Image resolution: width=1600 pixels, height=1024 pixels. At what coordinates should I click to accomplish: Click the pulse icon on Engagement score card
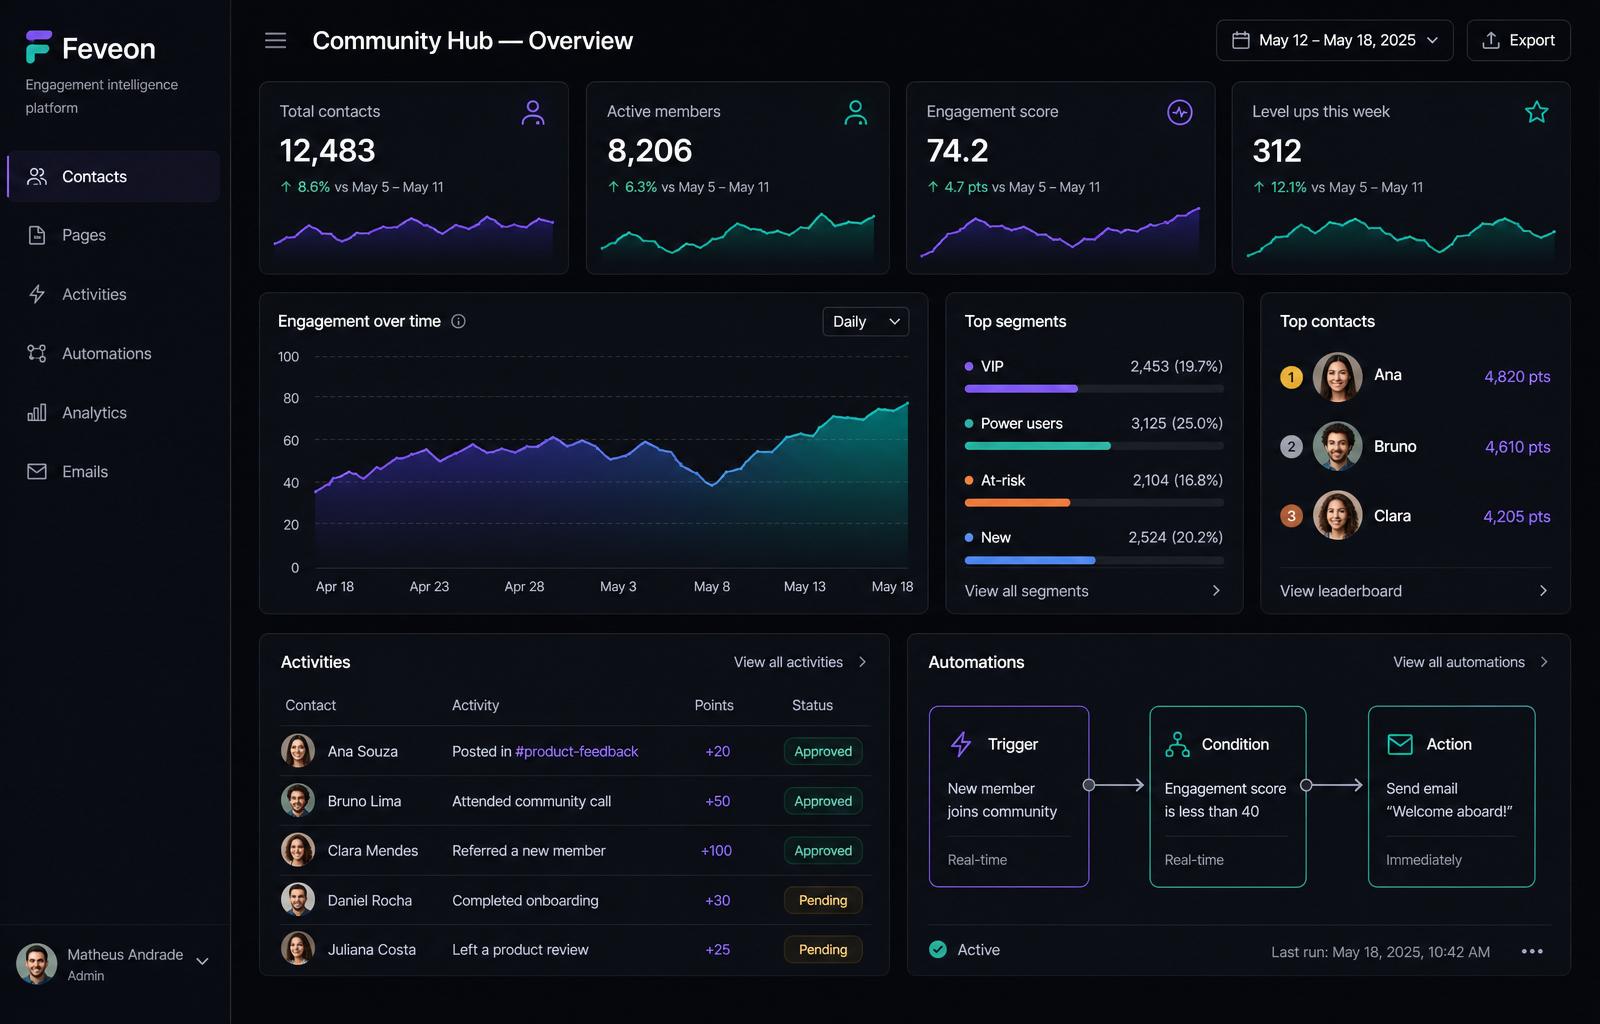1180,112
